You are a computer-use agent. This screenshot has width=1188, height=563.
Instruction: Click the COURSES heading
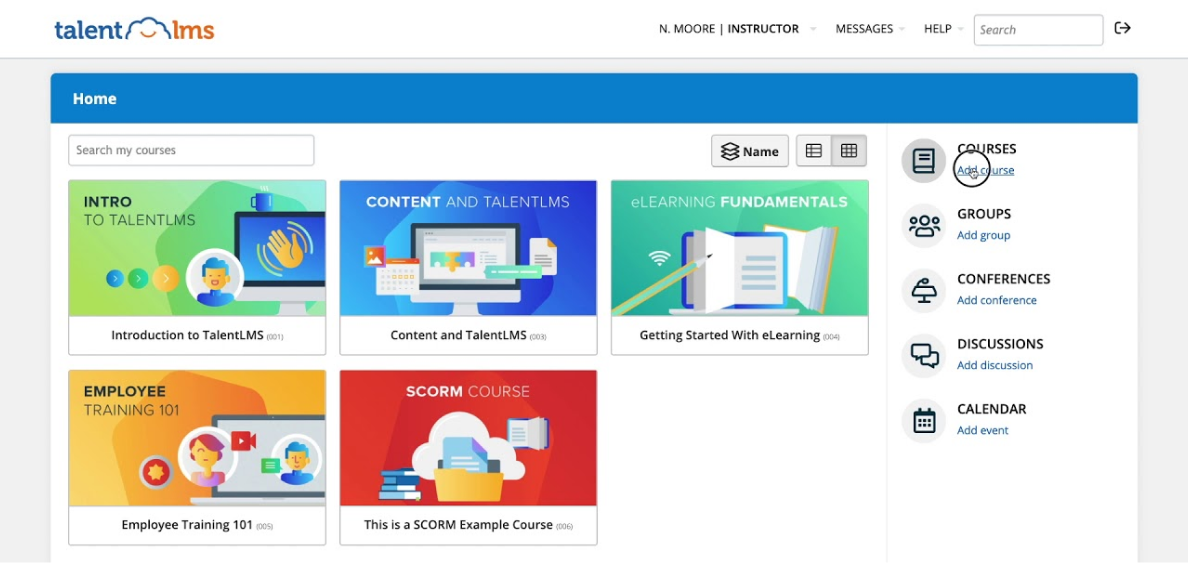pos(986,149)
